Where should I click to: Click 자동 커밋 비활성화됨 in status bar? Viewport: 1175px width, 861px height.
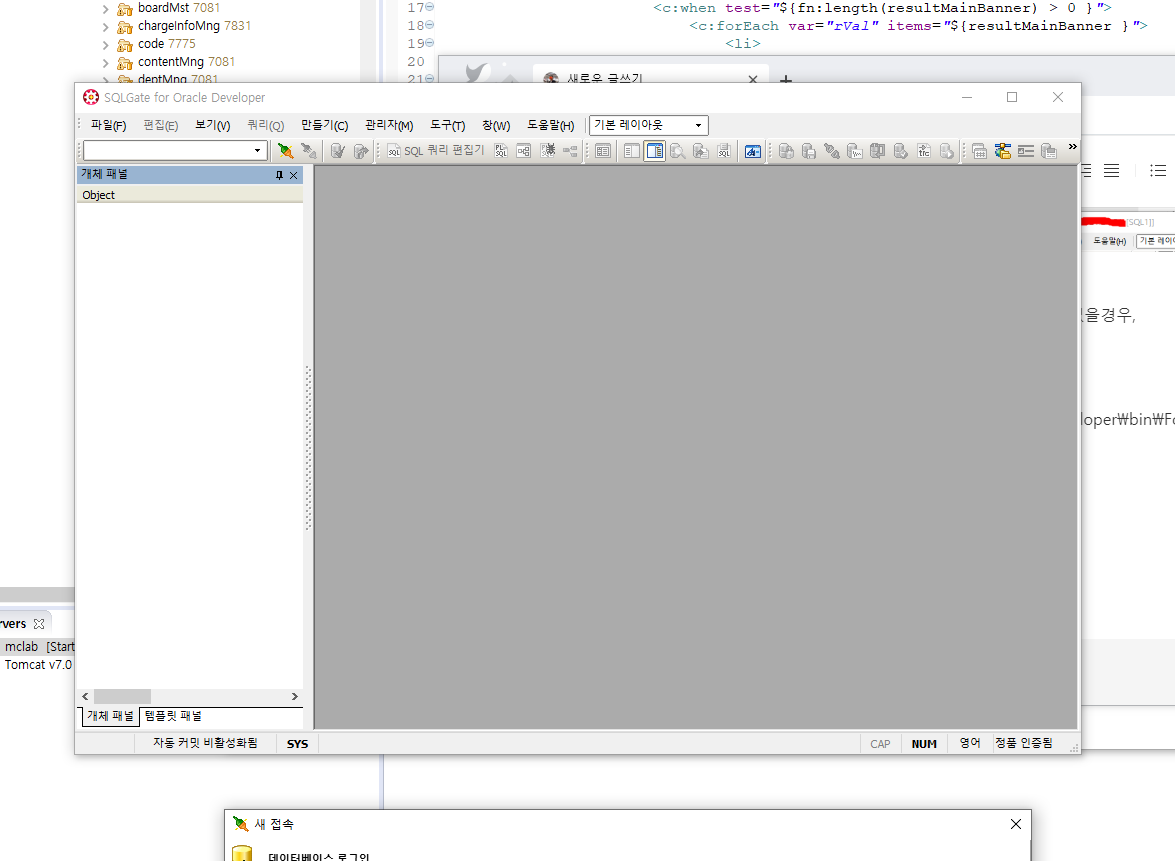point(205,743)
